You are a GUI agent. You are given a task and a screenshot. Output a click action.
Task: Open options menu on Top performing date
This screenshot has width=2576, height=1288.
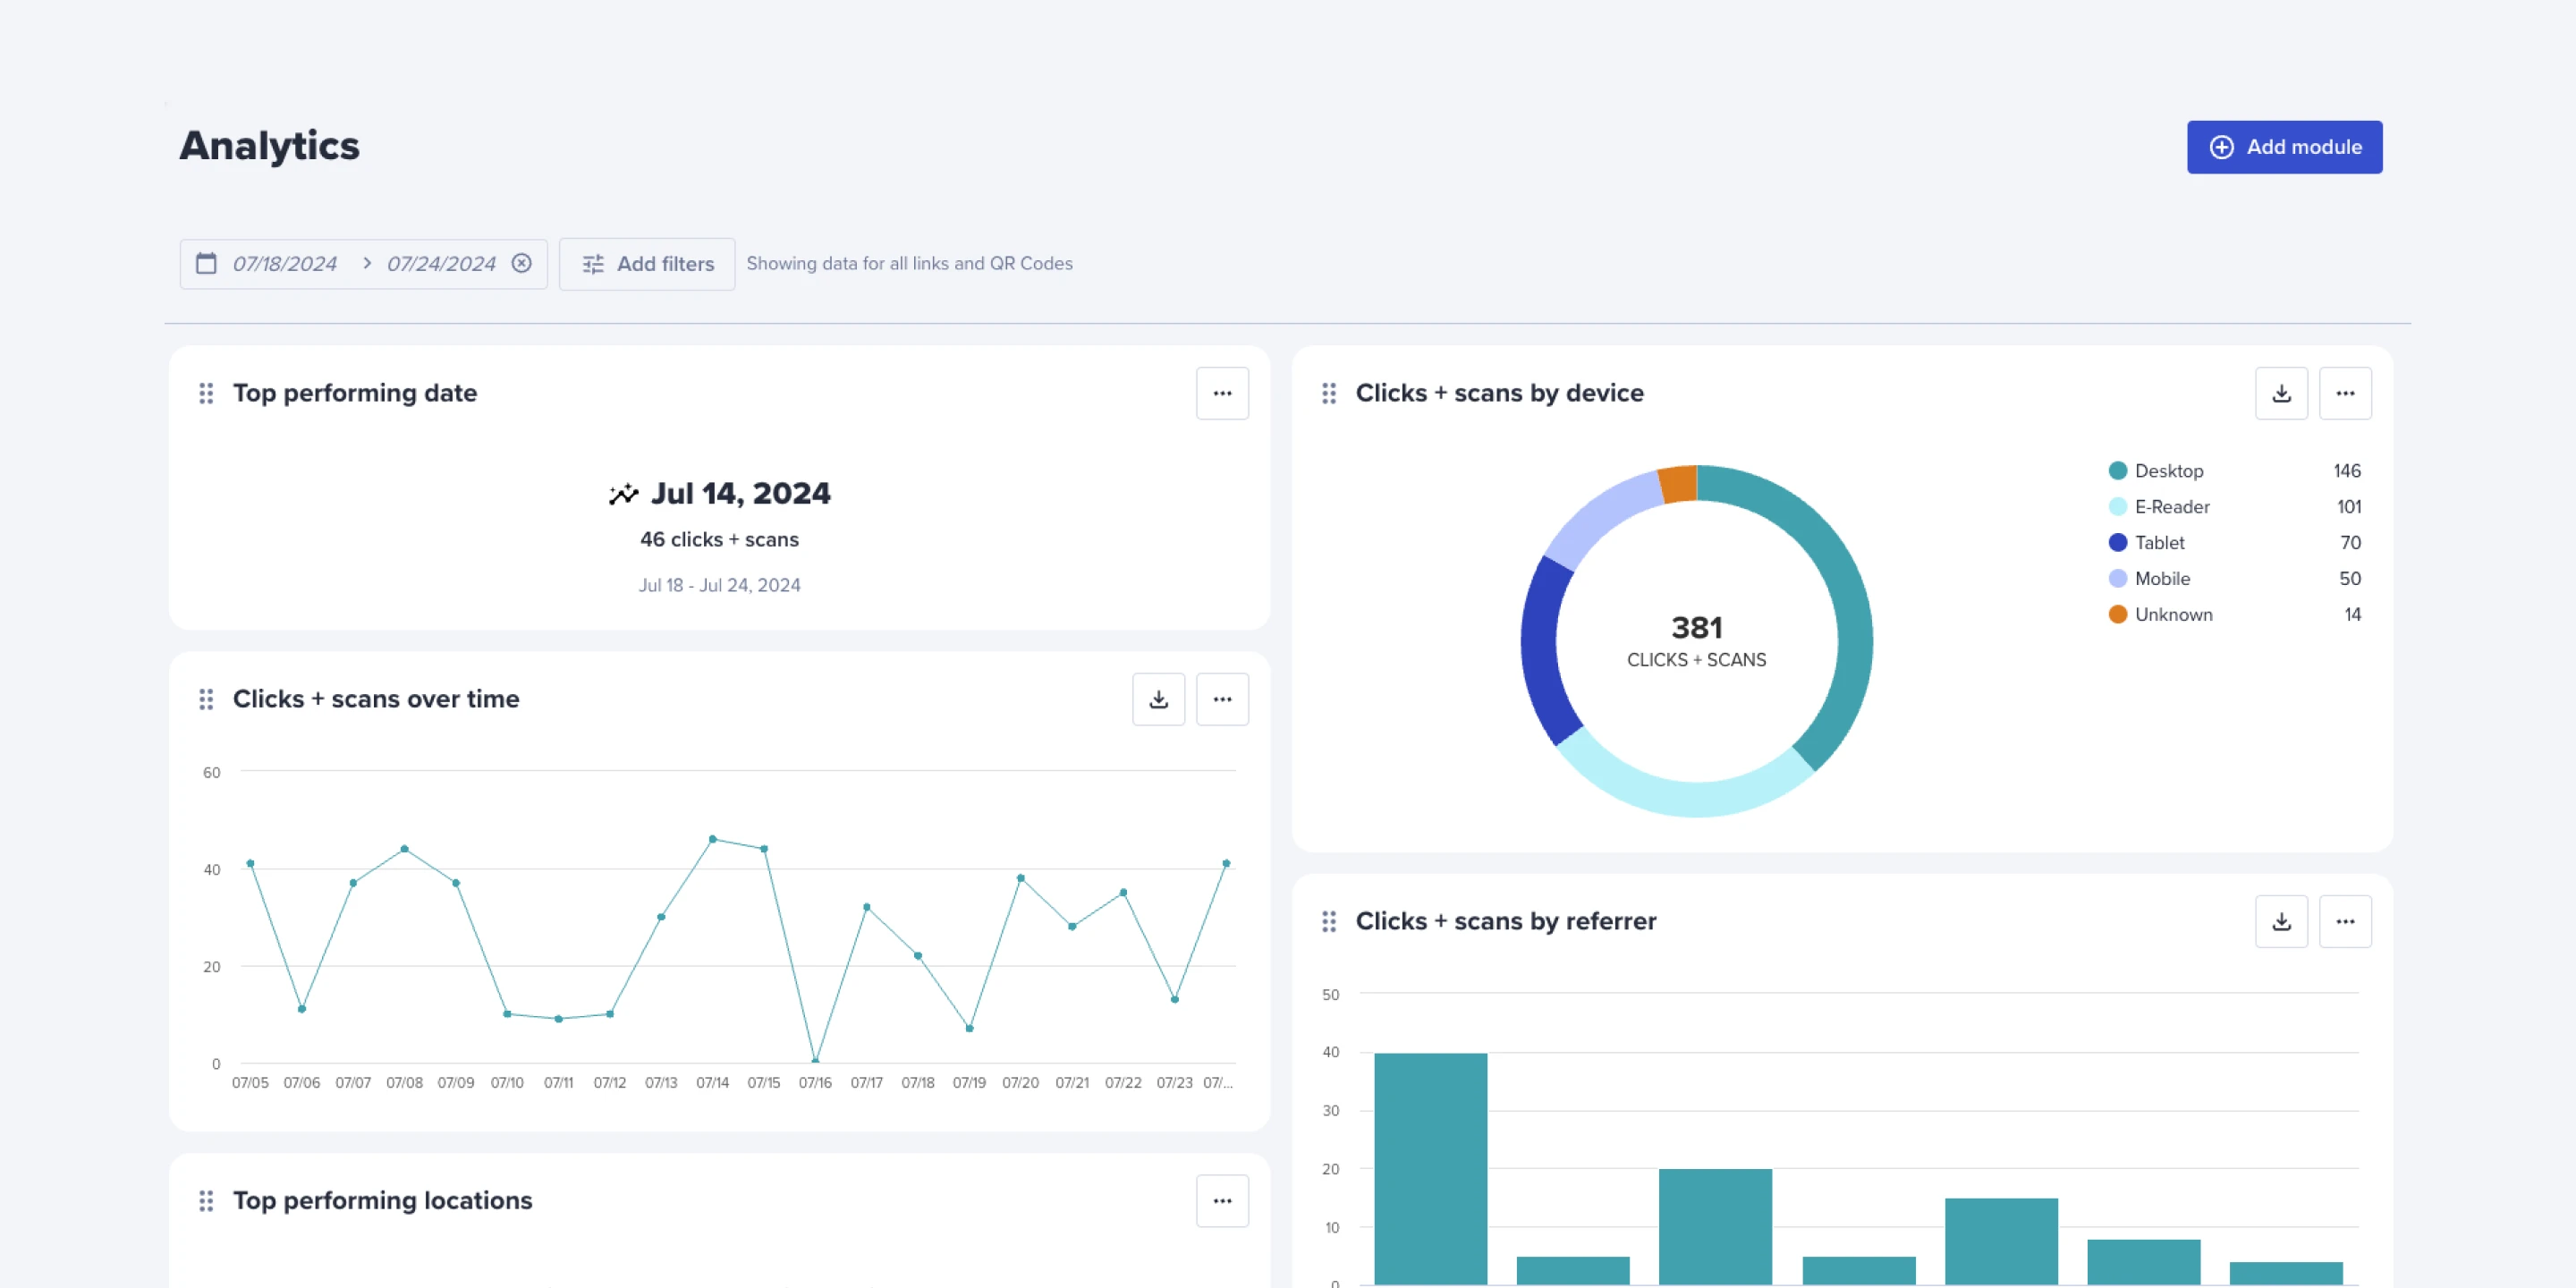1222,393
